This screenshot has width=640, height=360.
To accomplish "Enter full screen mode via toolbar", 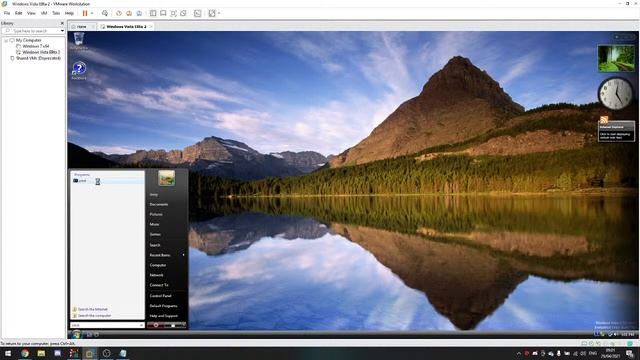I will click(x=173, y=13).
